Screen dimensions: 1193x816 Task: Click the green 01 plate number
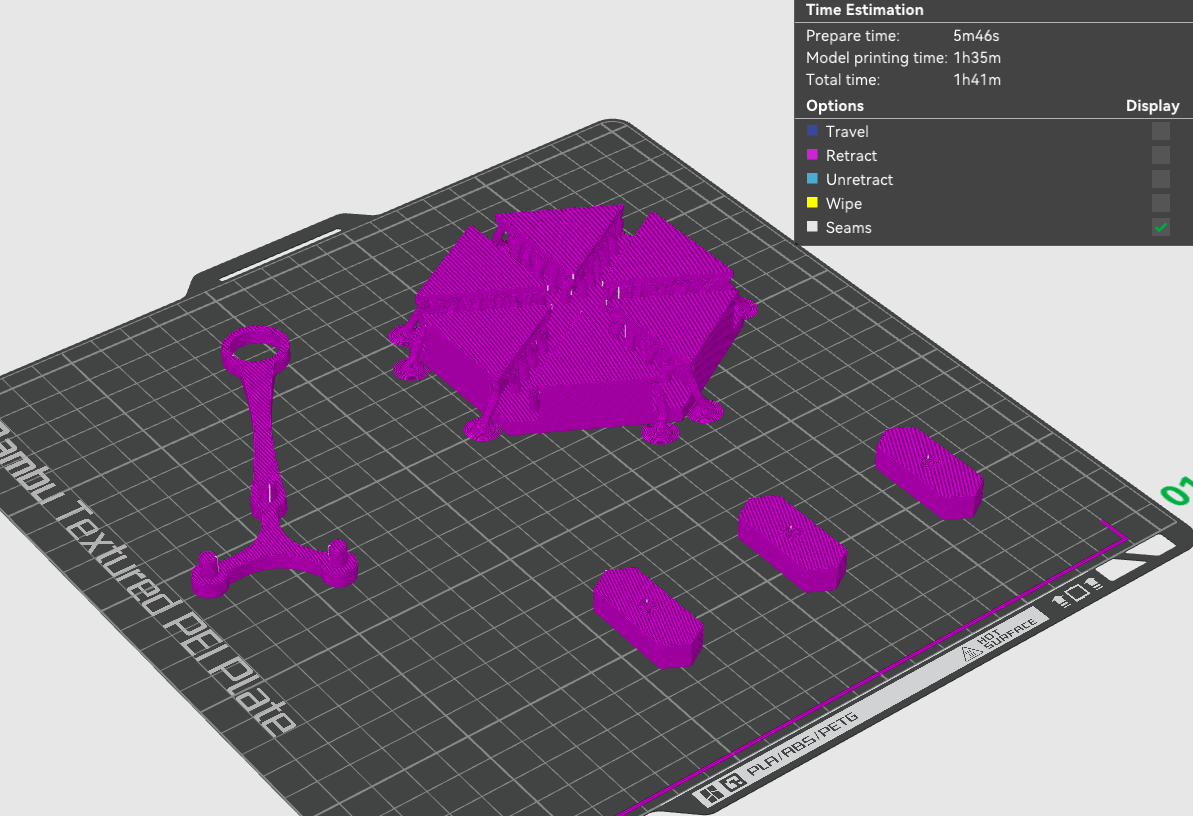point(1178,492)
